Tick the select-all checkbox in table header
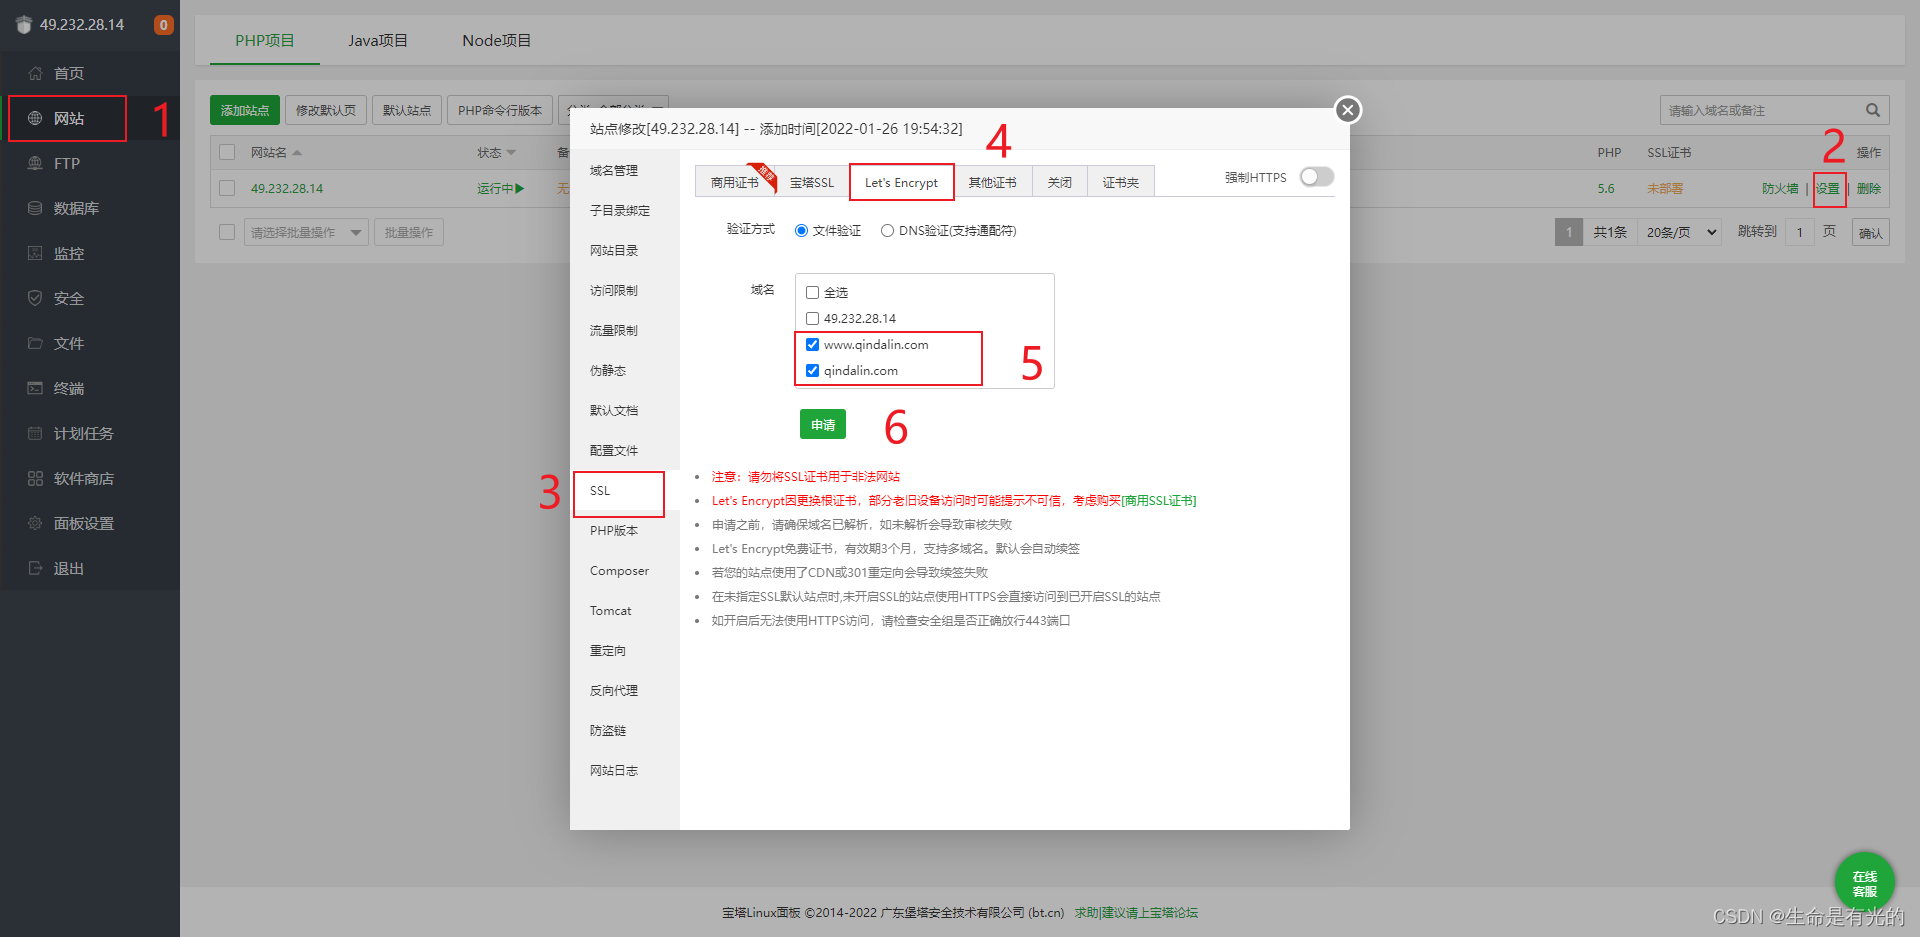 pyautogui.click(x=227, y=152)
